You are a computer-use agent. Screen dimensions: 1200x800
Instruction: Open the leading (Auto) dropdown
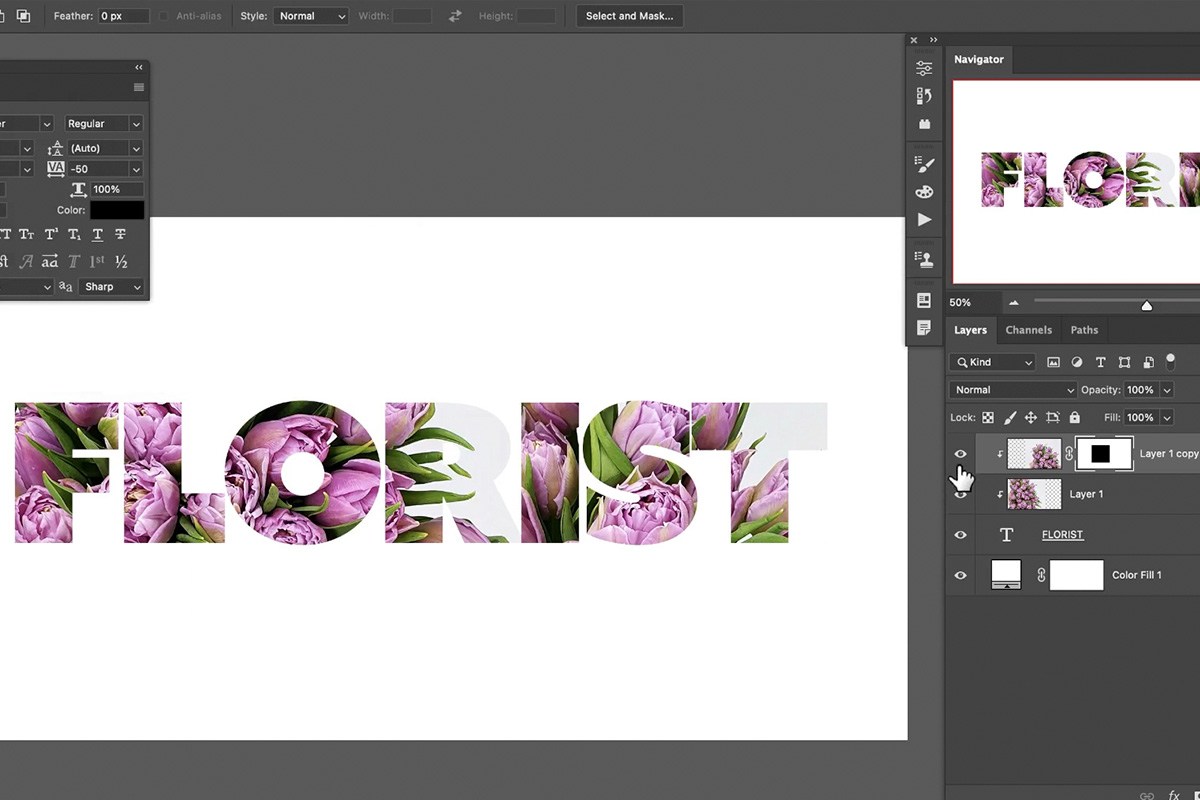[x=105, y=148]
